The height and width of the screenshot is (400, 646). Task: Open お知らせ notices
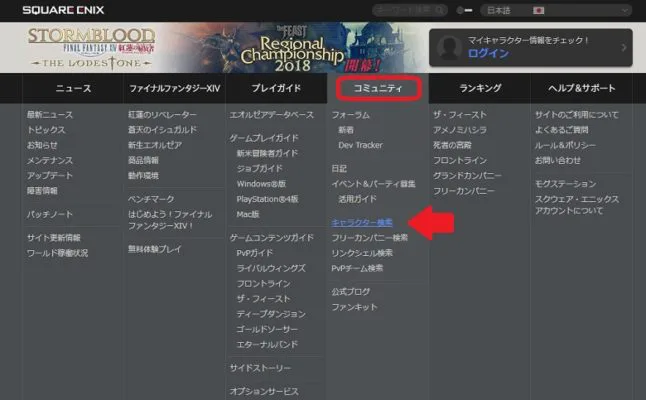coord(42,145)
